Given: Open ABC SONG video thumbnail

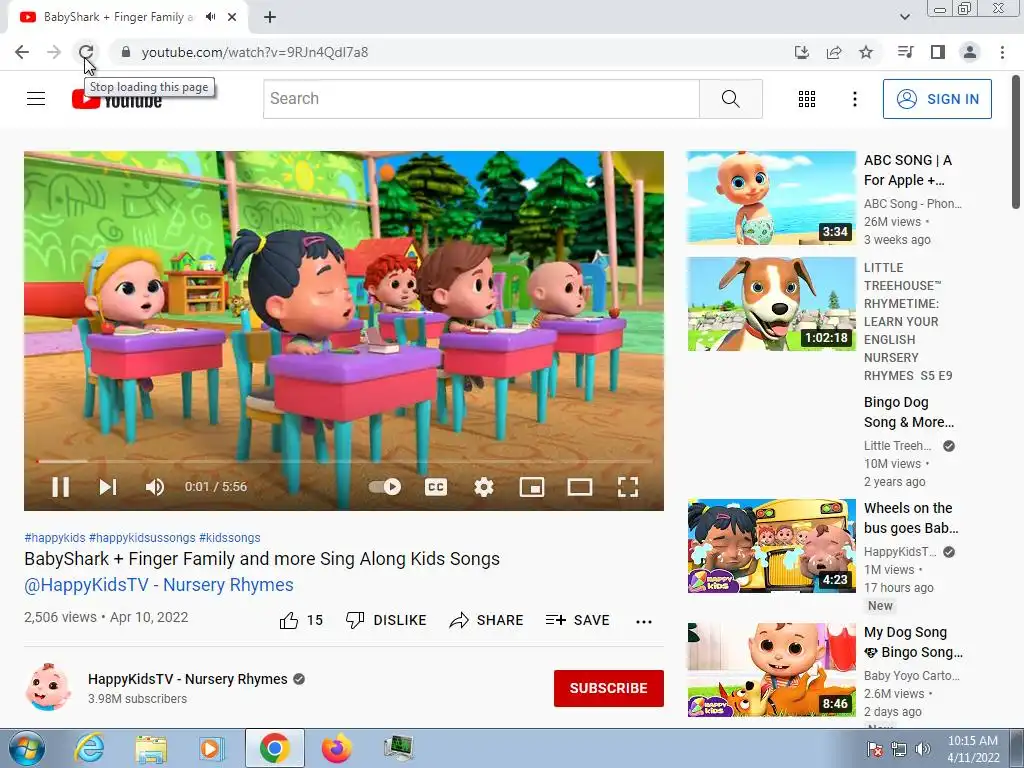Looking at the screenshot, I should (771, 198).
